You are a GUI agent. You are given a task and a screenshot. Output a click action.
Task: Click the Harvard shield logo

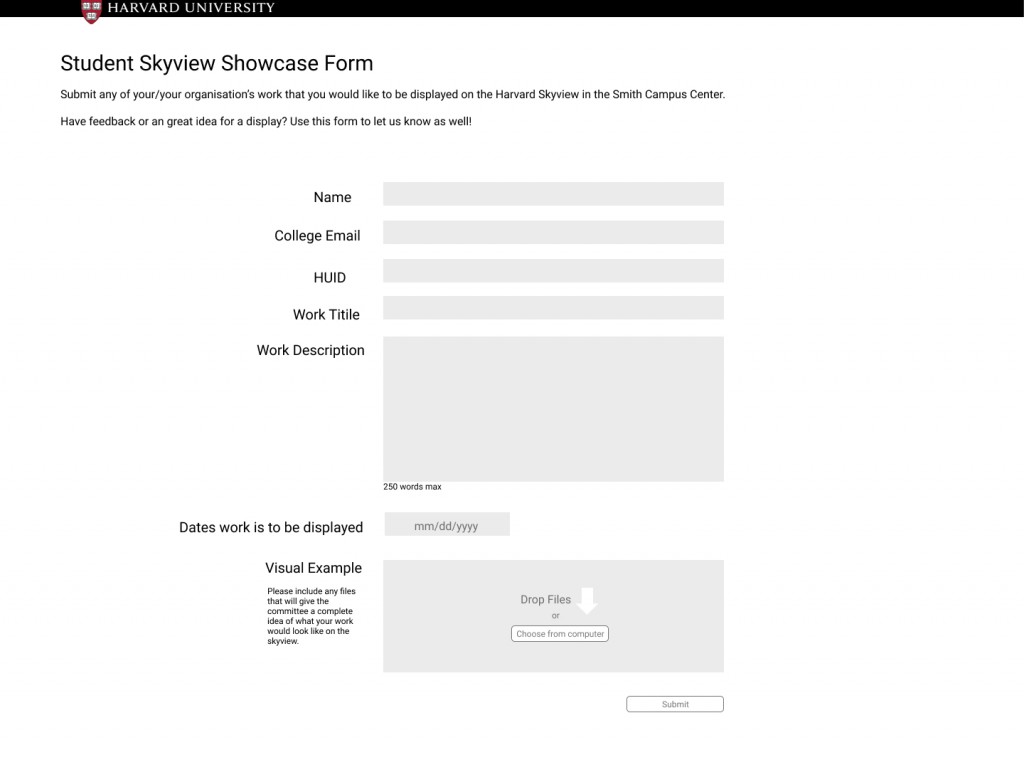(91, 10)
